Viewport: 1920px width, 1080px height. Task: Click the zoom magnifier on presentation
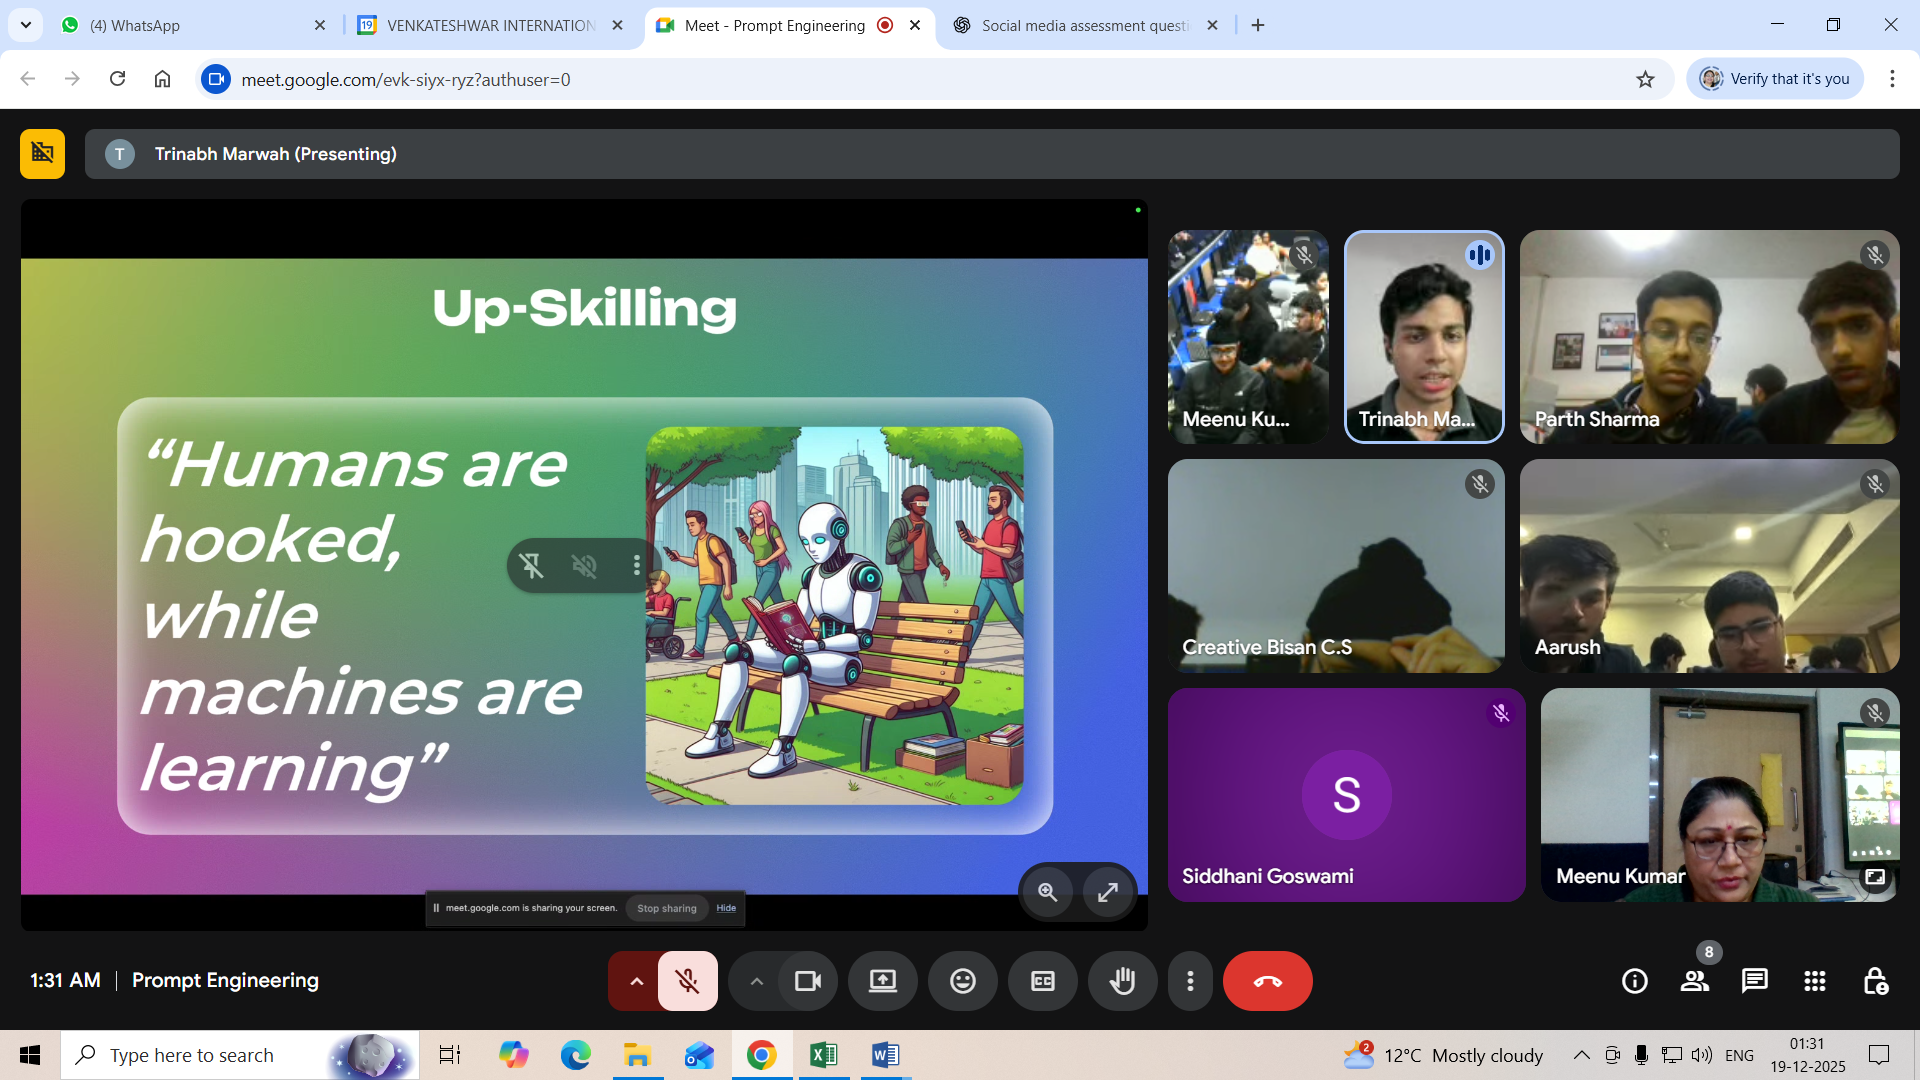tap(1047, 892)
